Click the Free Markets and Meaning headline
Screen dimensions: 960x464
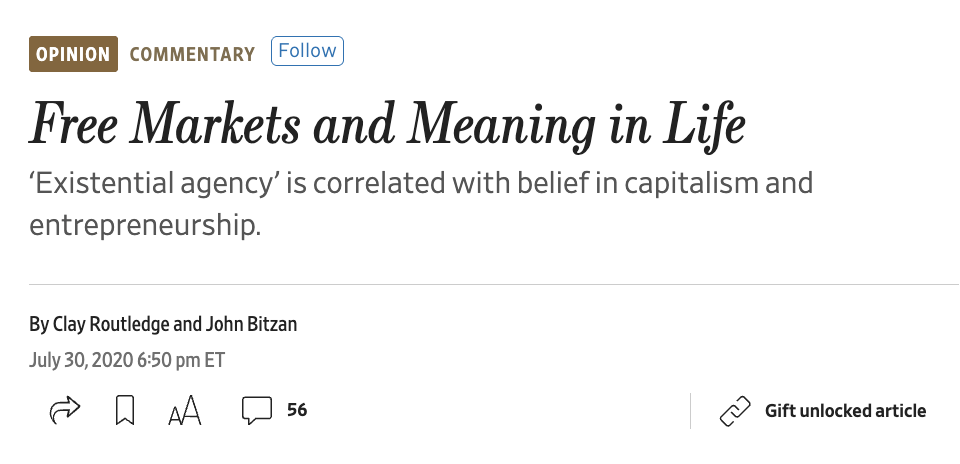tap(388, 125)
